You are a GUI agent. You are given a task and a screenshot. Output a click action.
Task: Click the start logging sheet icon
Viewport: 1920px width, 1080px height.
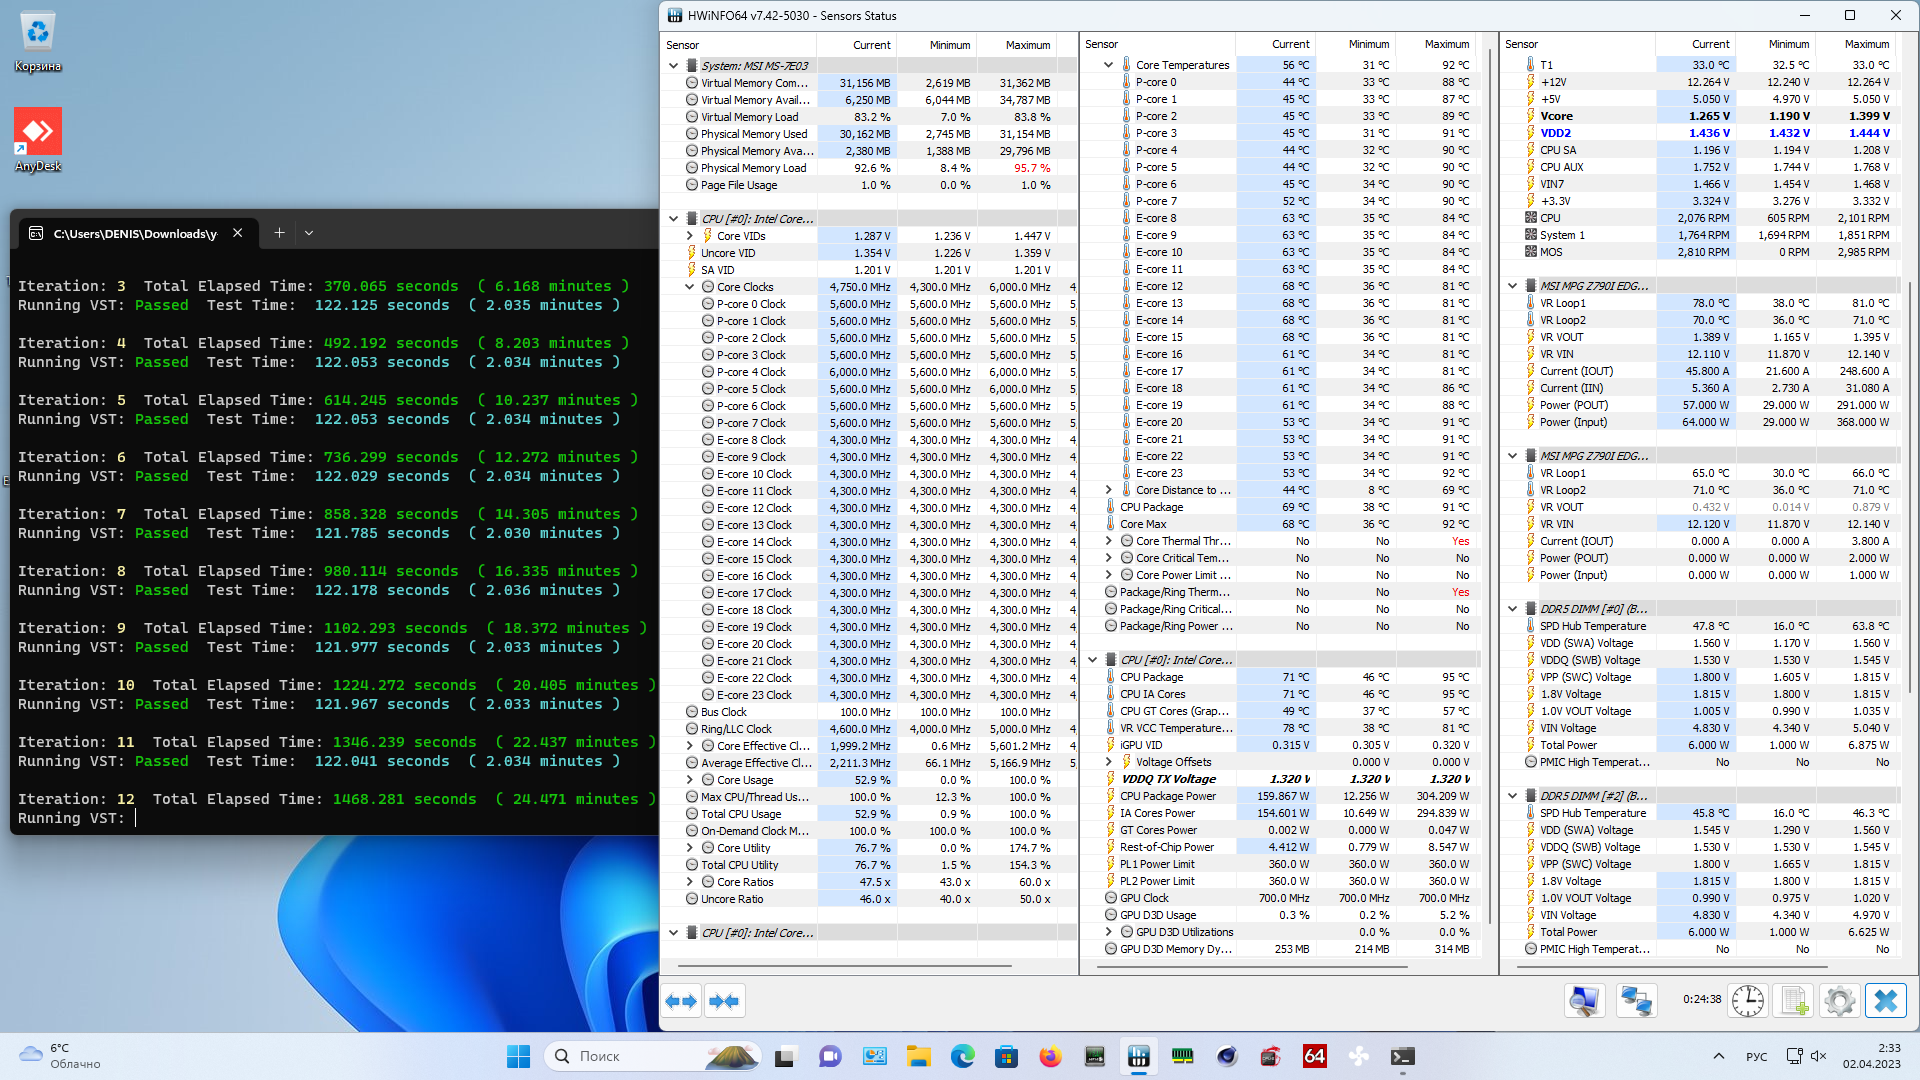click(1794, 1001)
